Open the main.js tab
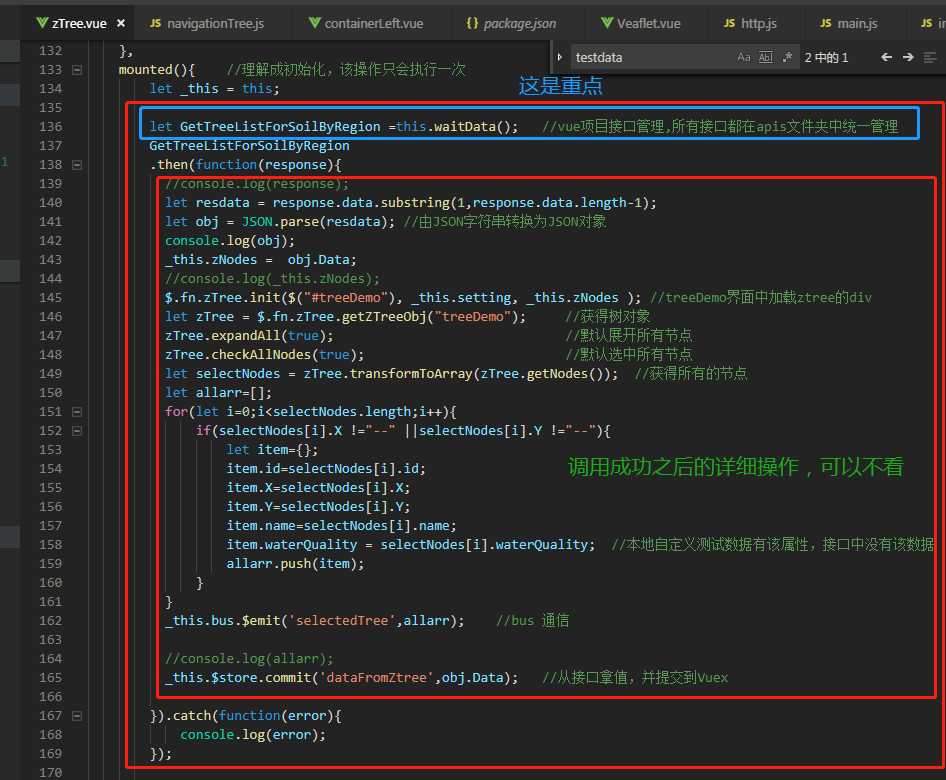The height and width of the screenshot is (780, 946). click(x=849, y=24)
